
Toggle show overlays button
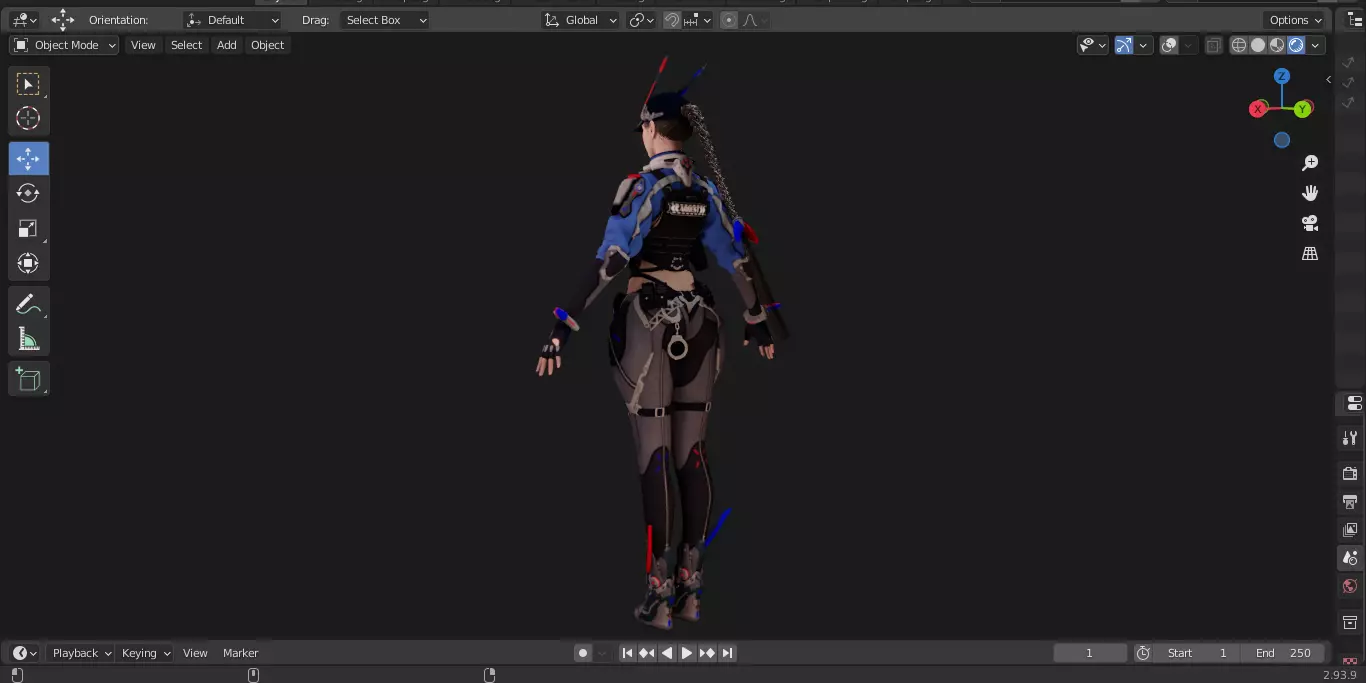pos(1169,45)
